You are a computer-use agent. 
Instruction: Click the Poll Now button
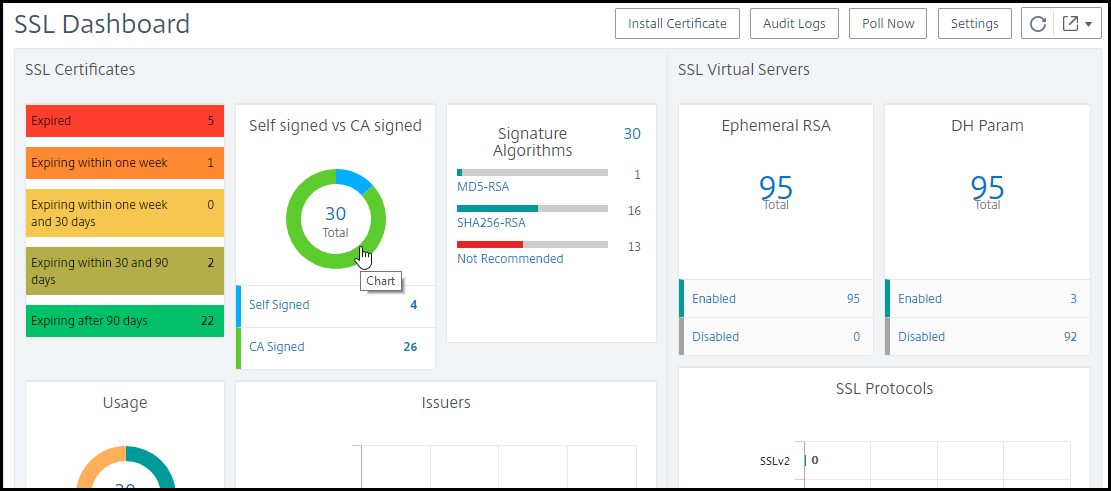click(x=889, y=23)
